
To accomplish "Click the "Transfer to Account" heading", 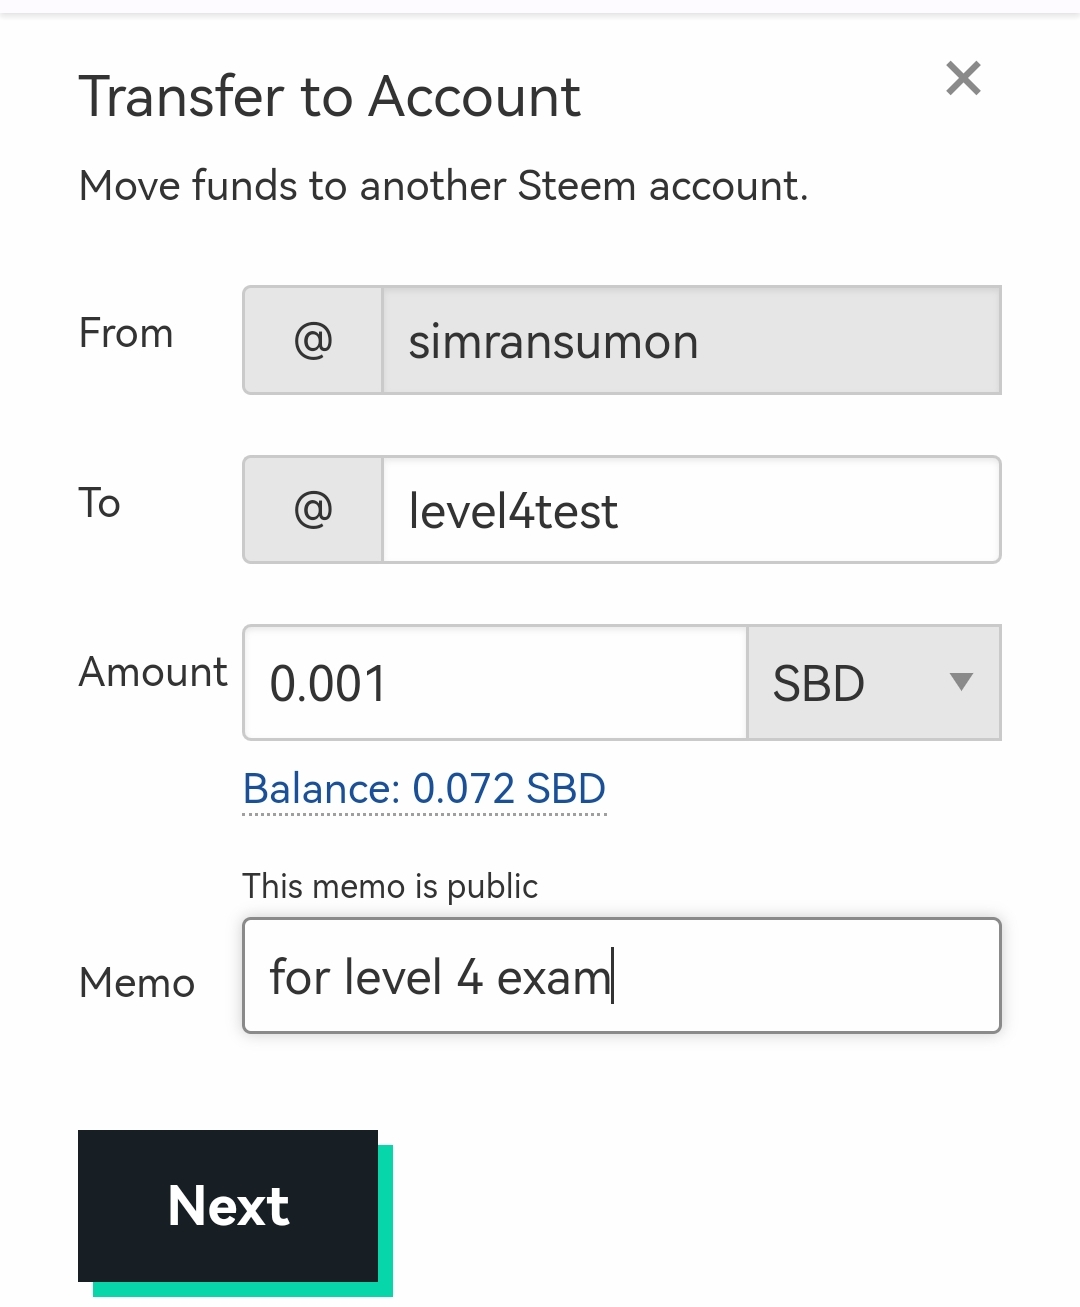I will [x=329, y=97].
